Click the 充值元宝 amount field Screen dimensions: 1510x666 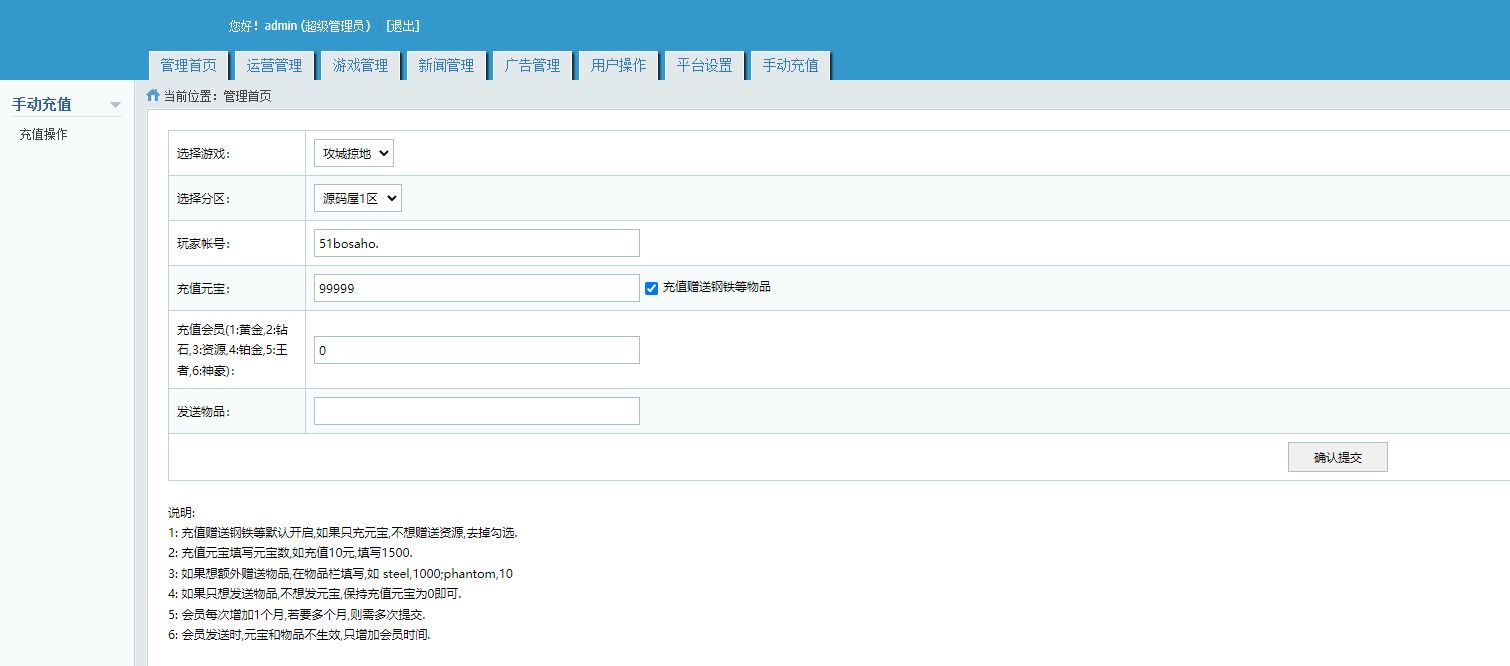coord(476,288)
